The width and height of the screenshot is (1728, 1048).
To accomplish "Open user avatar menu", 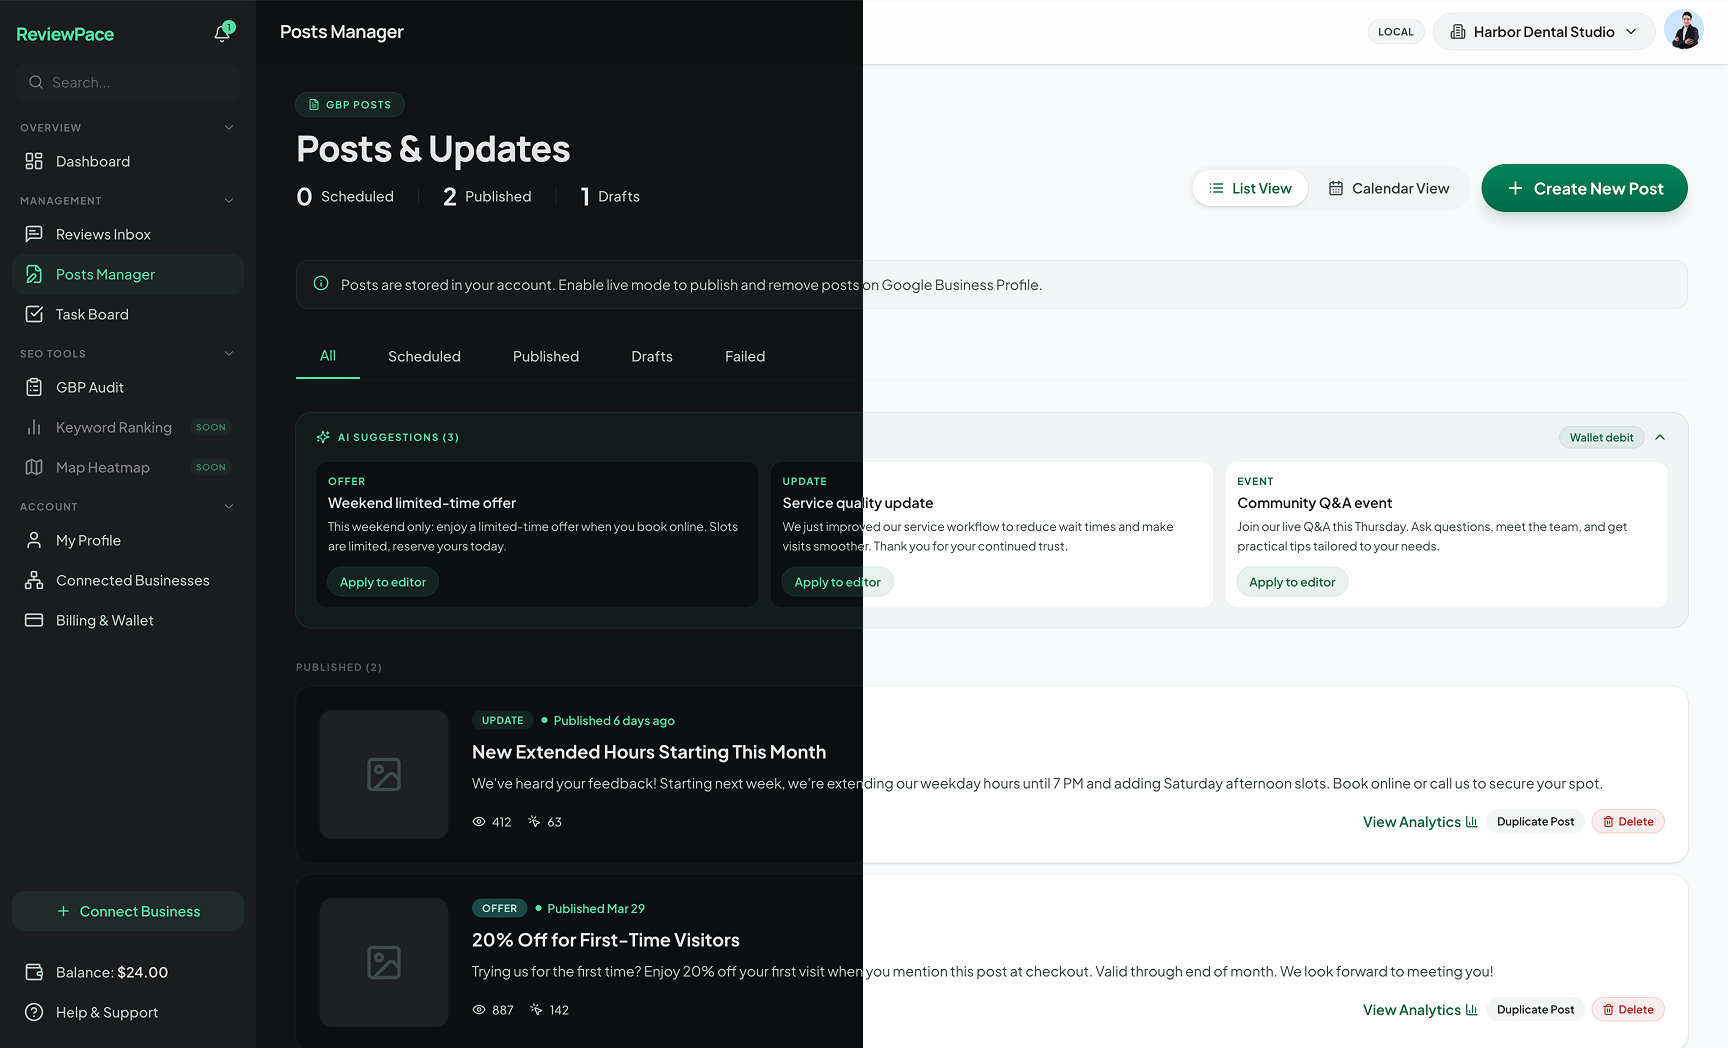I will tap(1684, 30).
